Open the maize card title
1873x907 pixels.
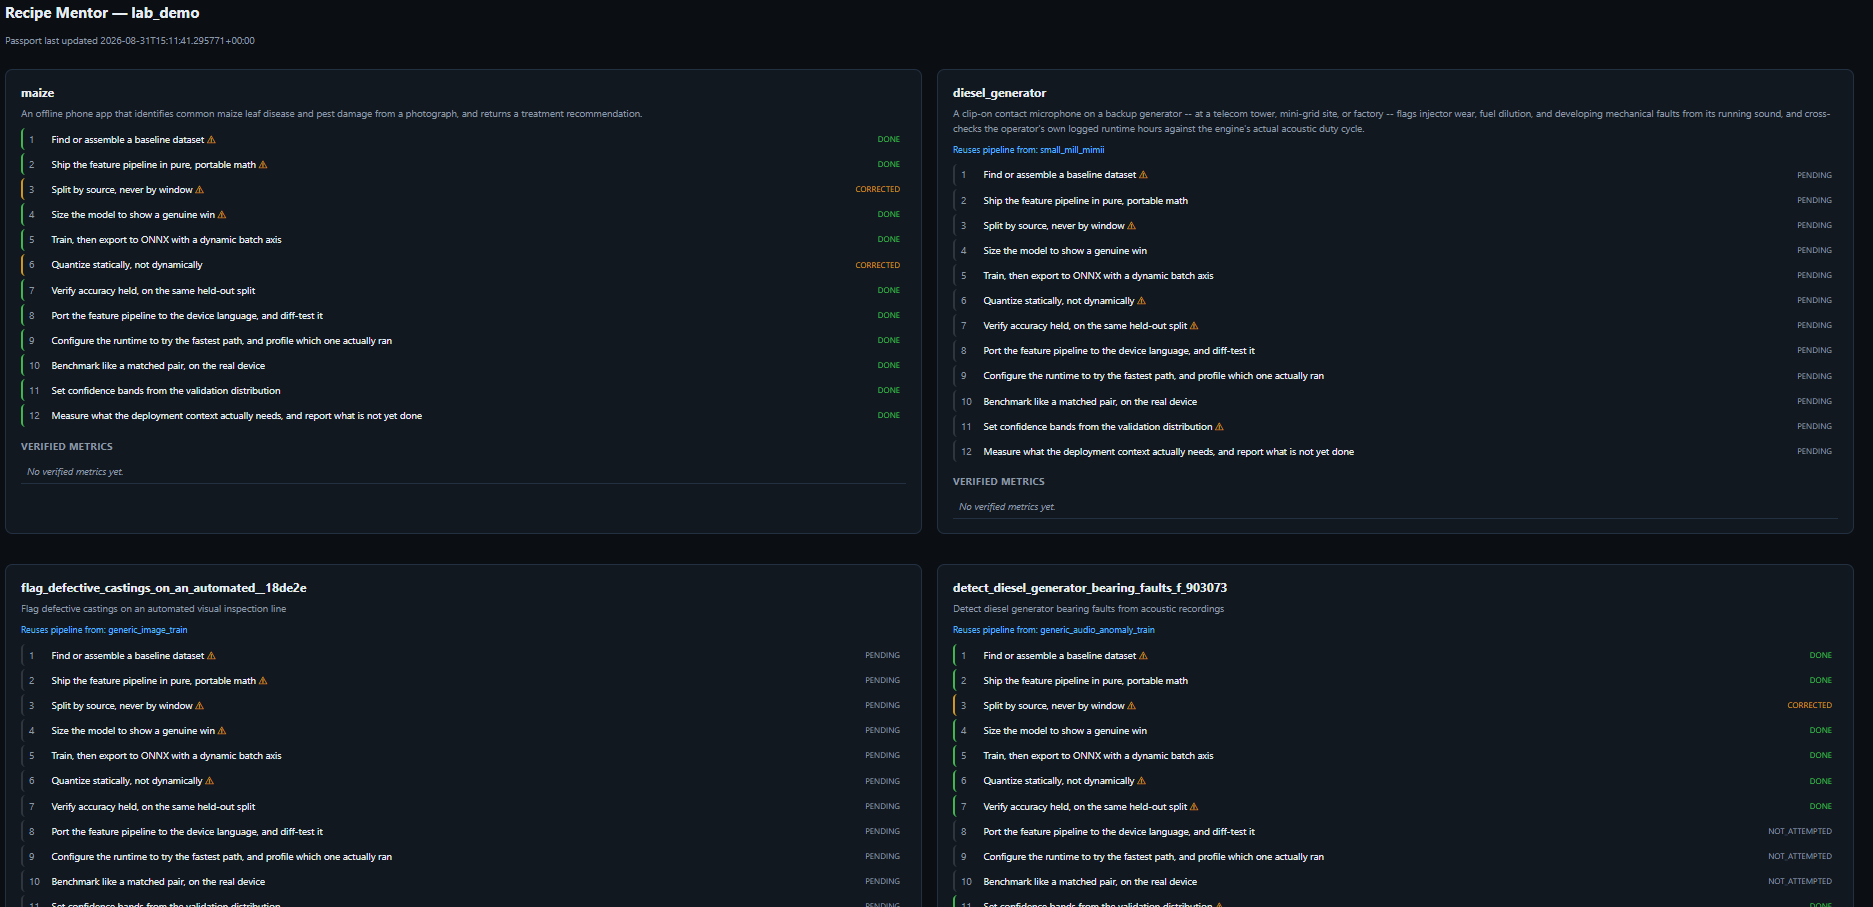coord(38,93)
